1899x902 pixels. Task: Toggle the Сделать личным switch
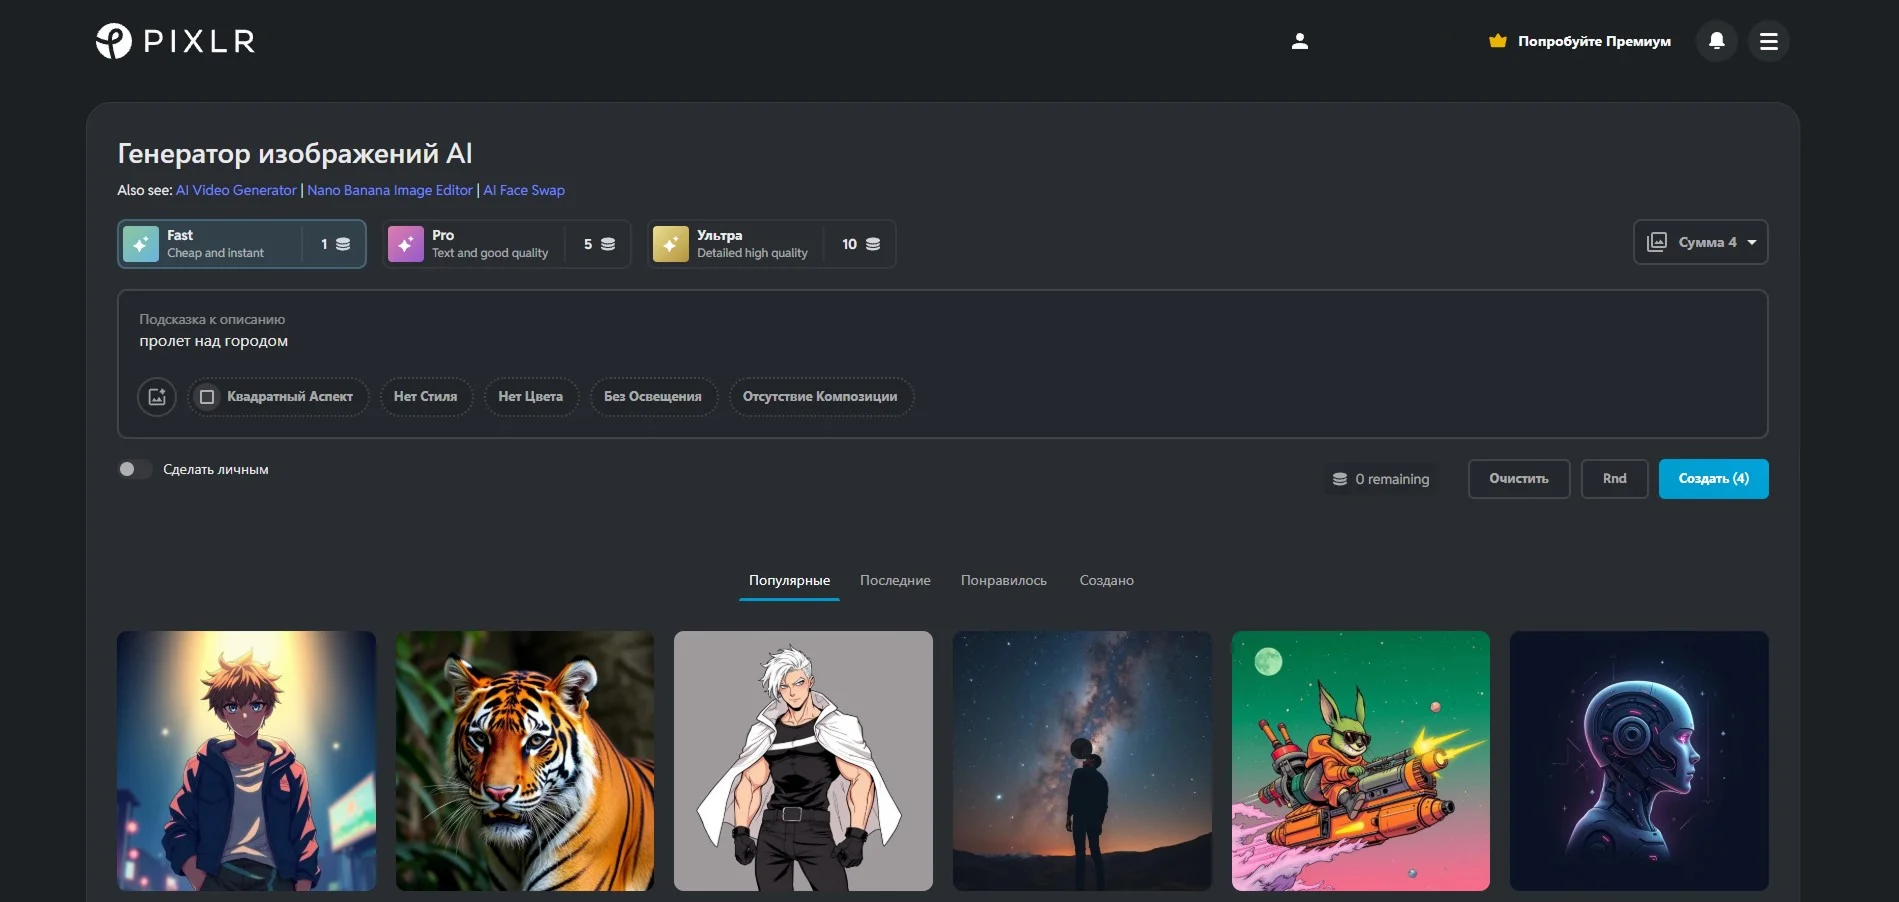coord(135,469)
